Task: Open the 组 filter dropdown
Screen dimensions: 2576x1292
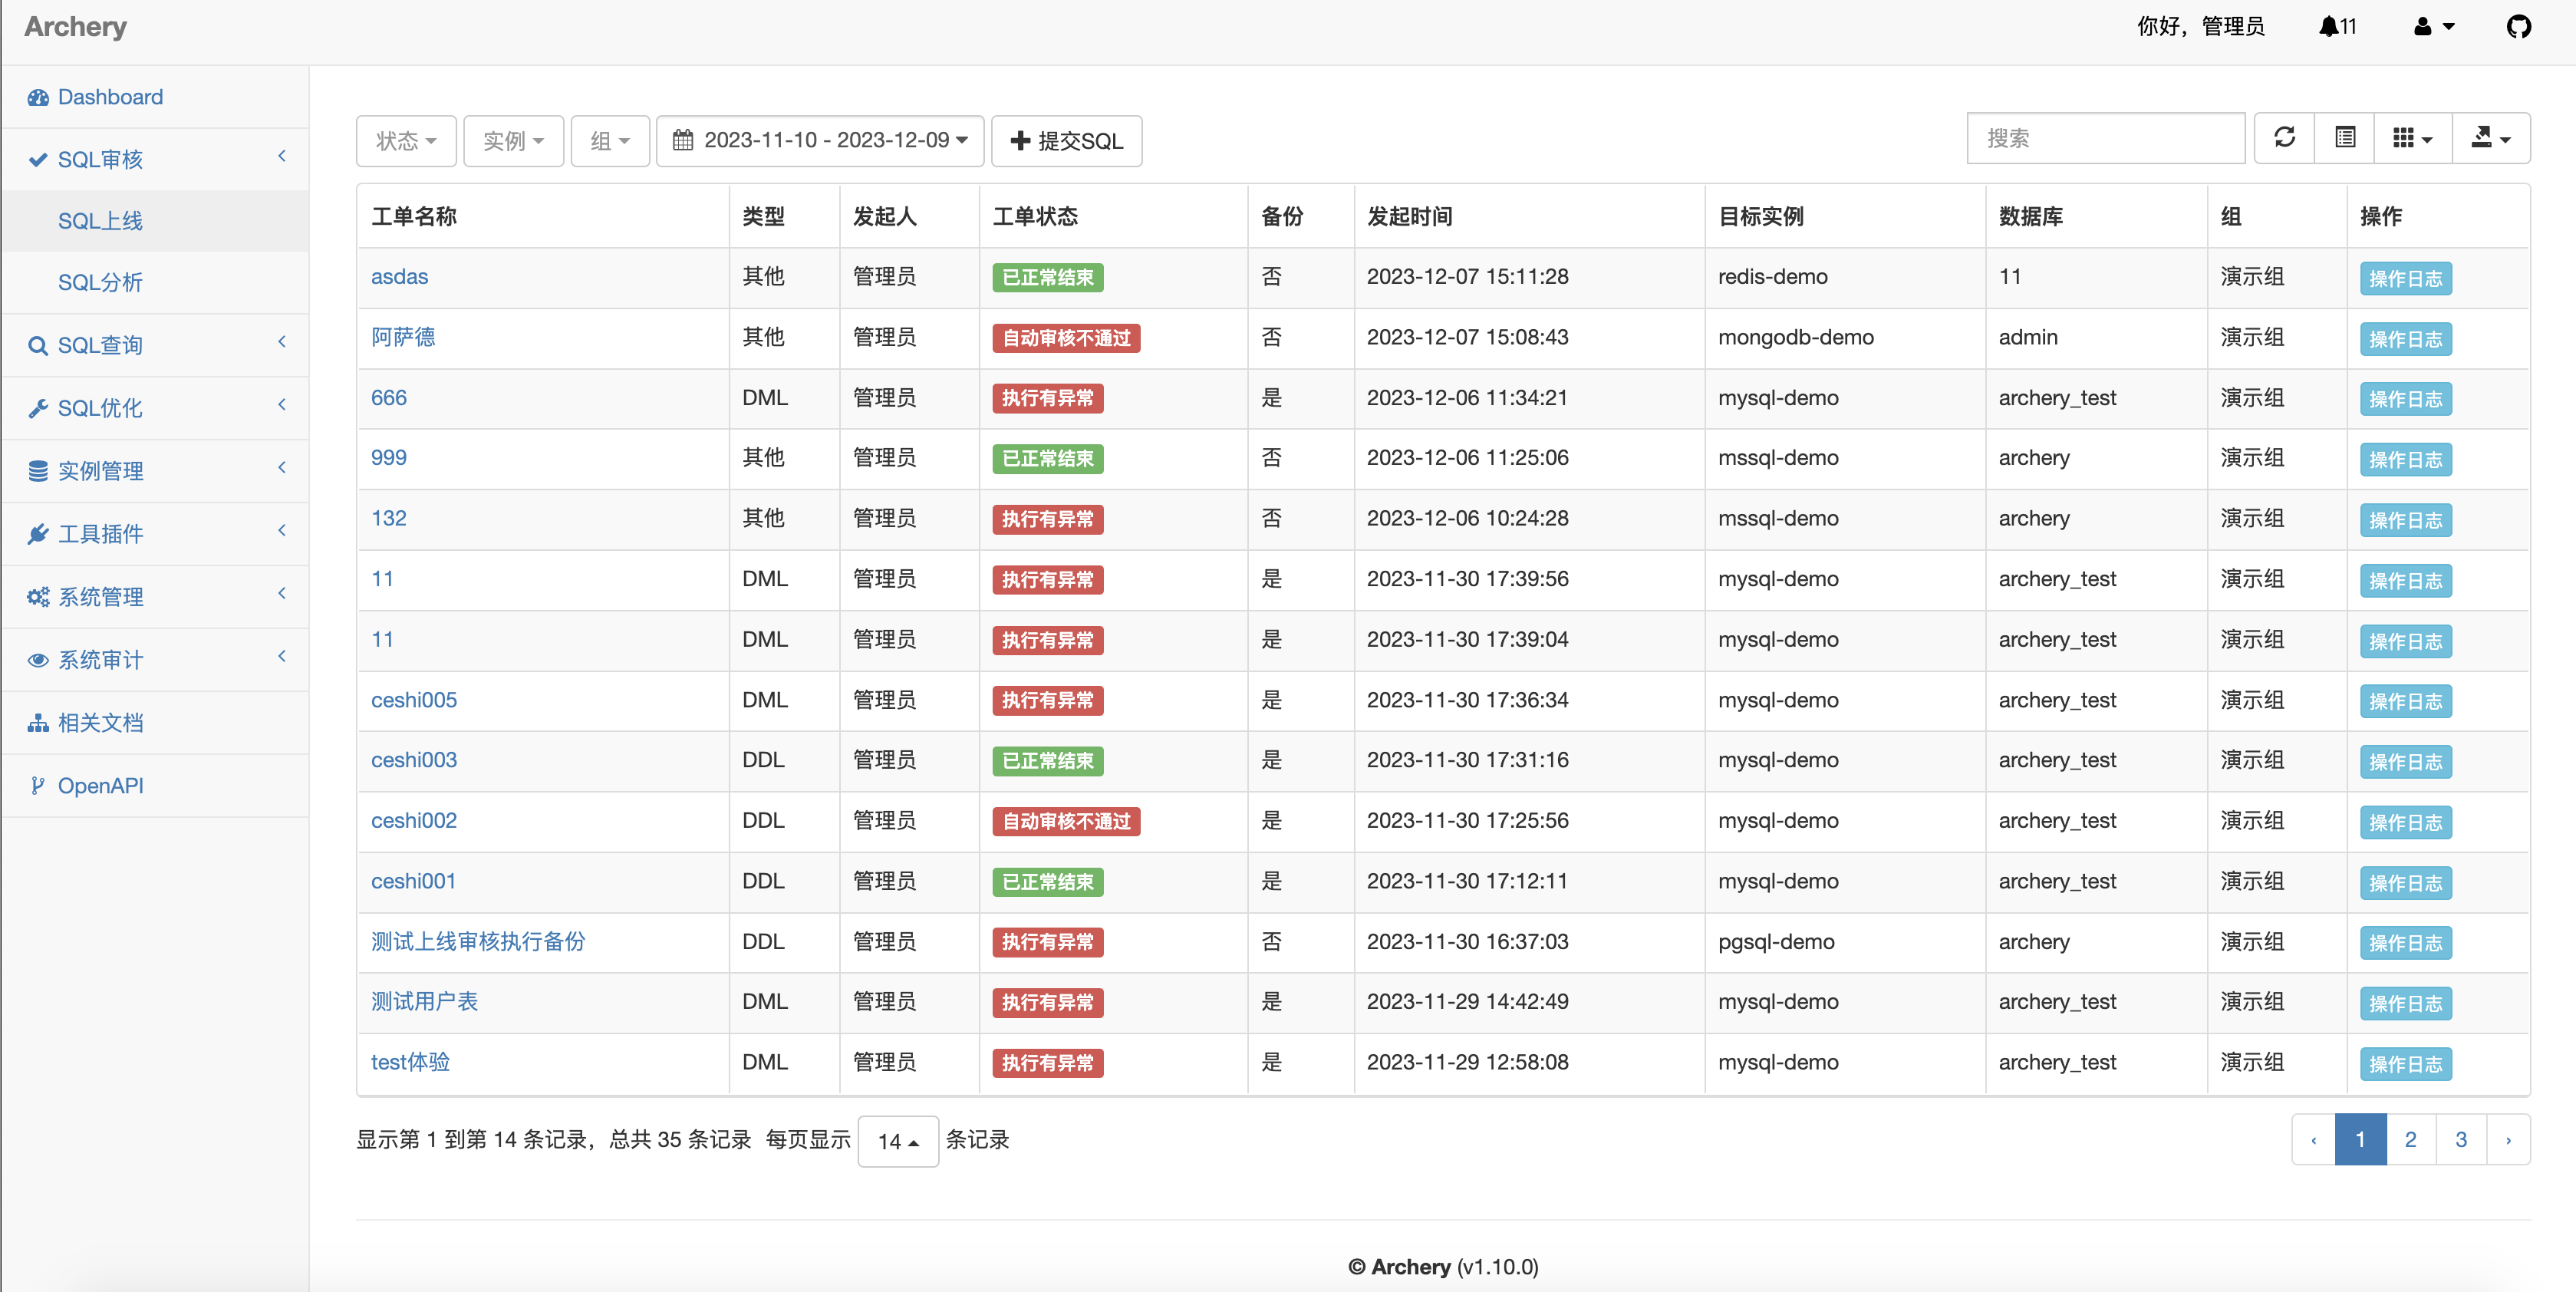Action: pyautogui.click(x=610, y=141)
